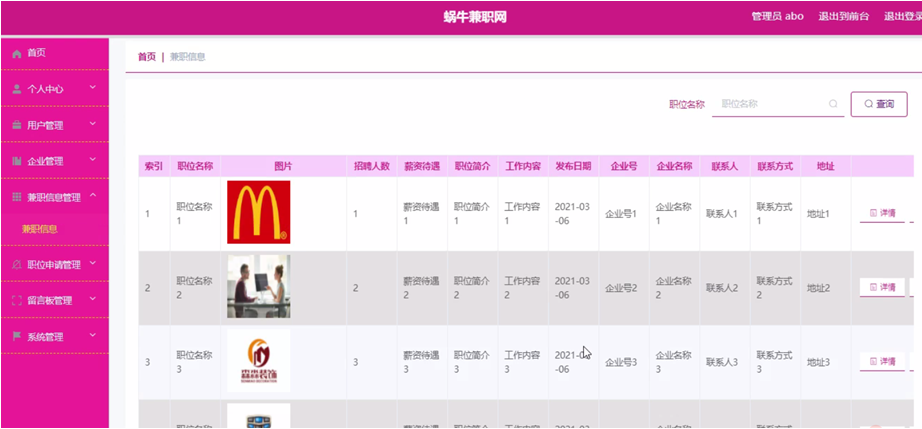Collapse the 兼职信息管理 menu chevron

pyautogui.click(x=92, y=196)
